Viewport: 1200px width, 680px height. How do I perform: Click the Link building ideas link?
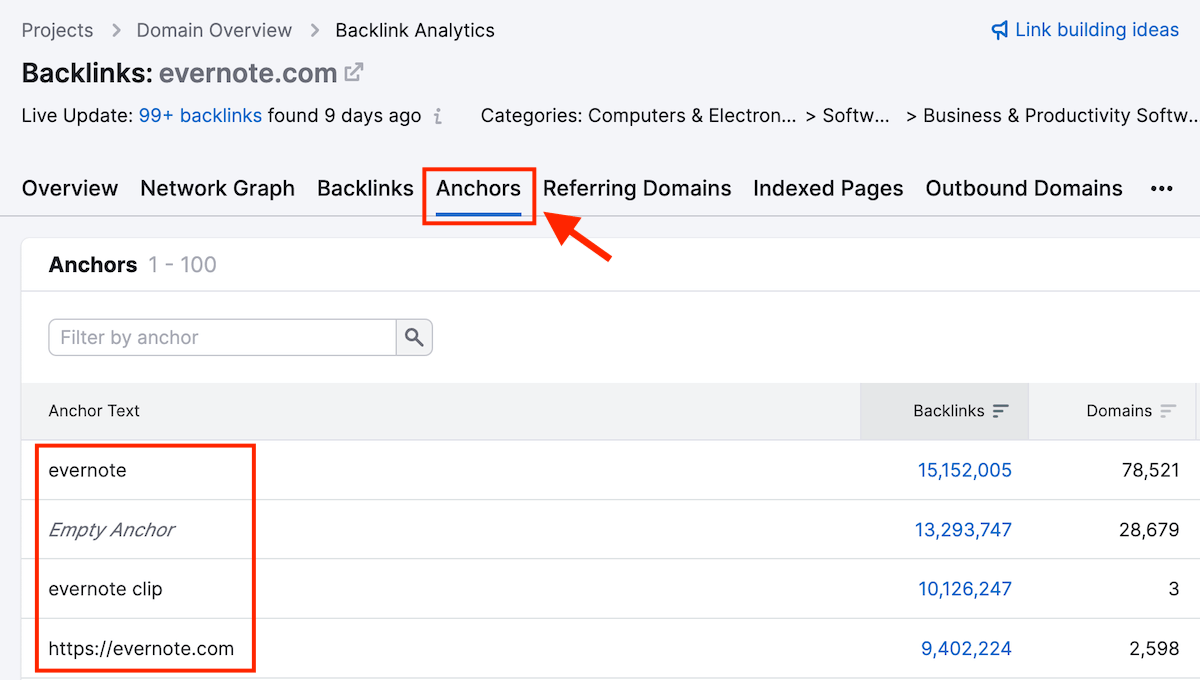click(x=1096, y=30)
